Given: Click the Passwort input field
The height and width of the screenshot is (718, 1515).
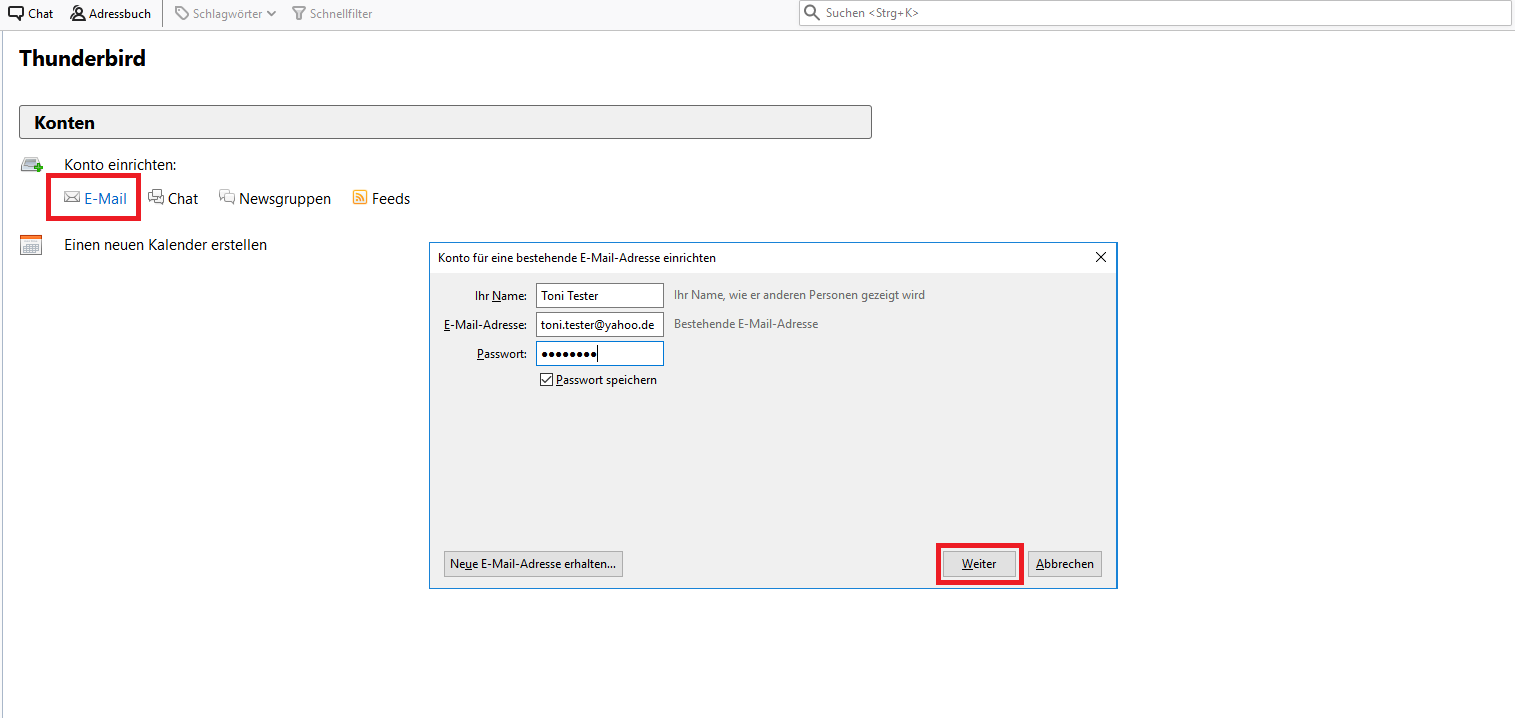Looking at the screenshot, I should (600, 354).
